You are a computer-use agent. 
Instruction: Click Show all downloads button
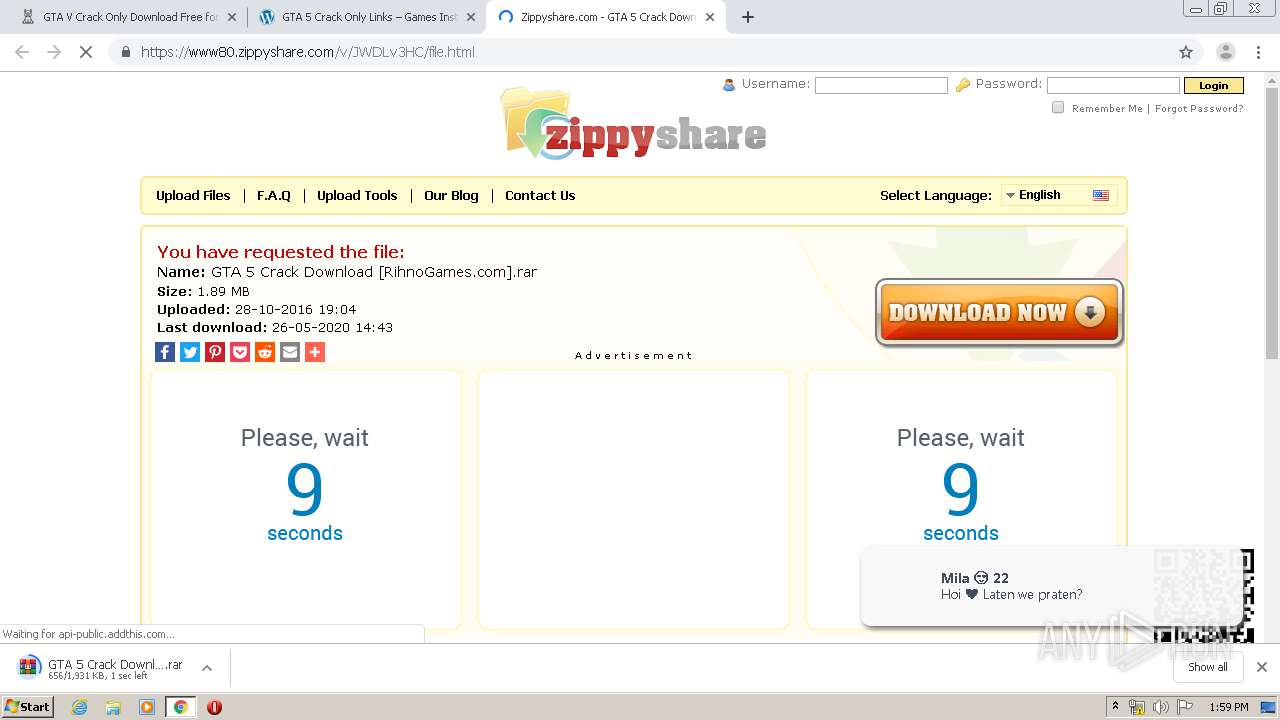[1208, 667]
